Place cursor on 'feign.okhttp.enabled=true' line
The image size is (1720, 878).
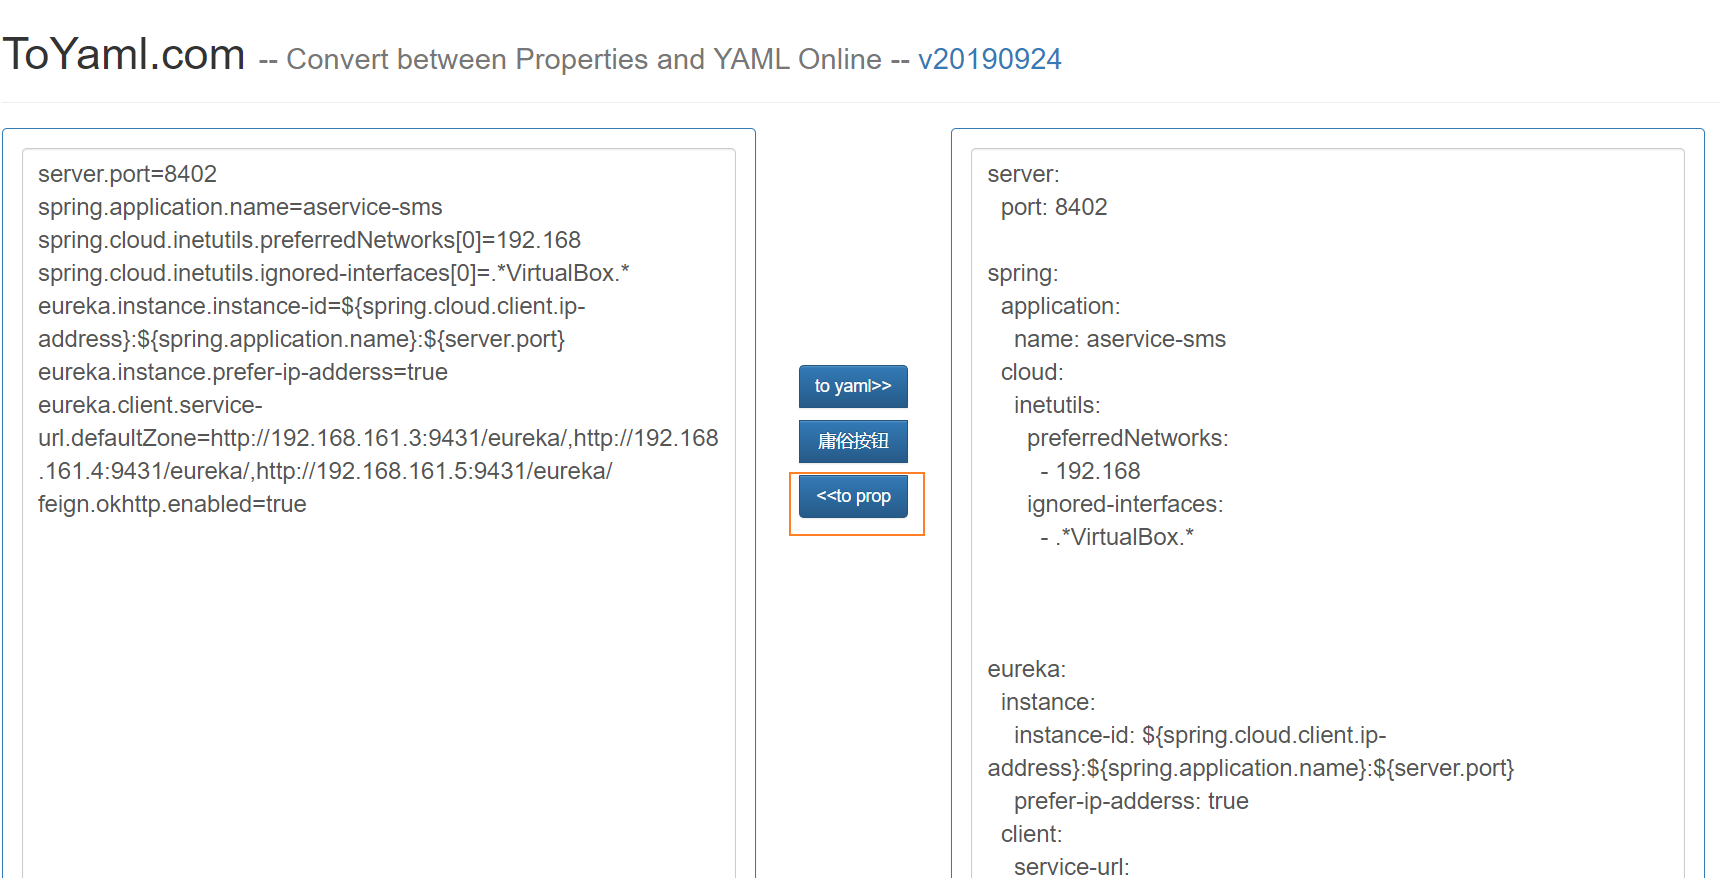coord(172,504)
